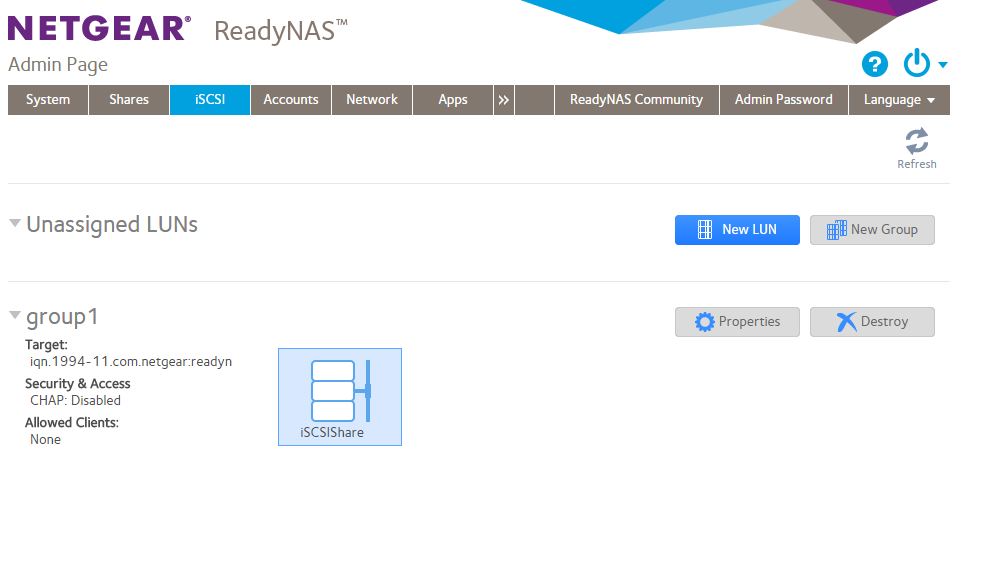
Task: Switch to the System tab
Action: [x=48, y=100]
